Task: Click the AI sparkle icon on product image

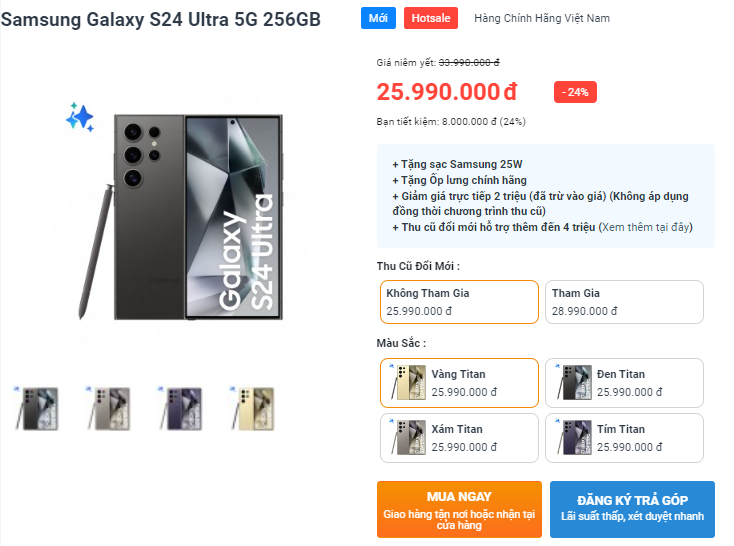Action: tap(80, 117)
